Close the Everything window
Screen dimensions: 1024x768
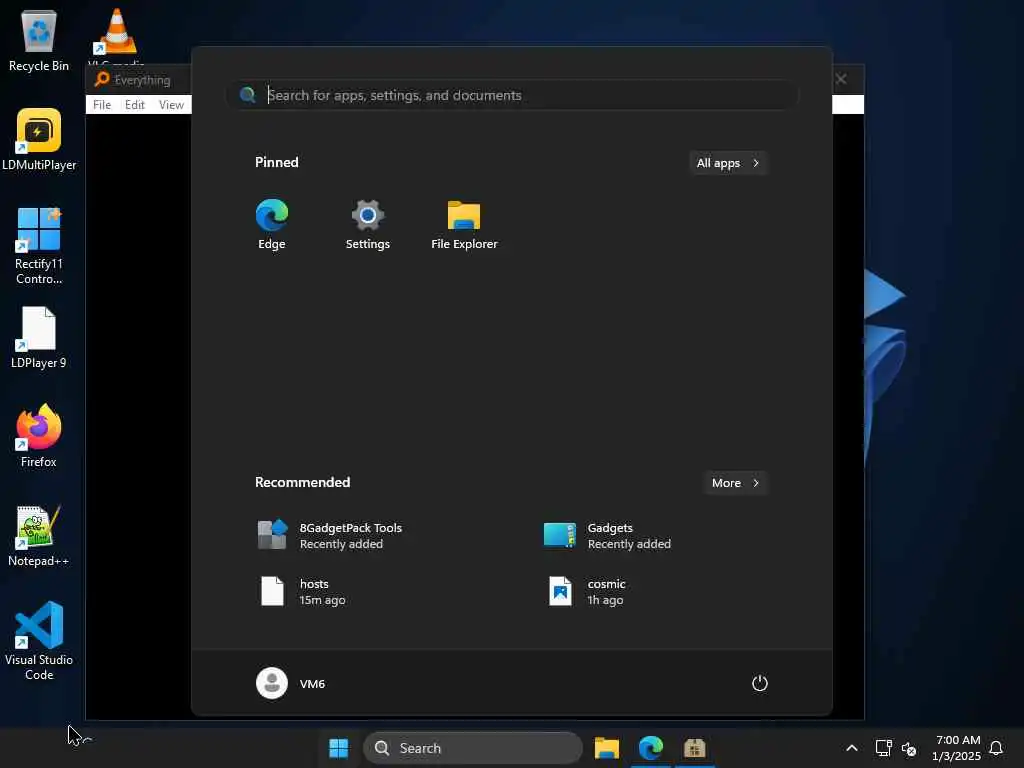click(x=841, y=79)
